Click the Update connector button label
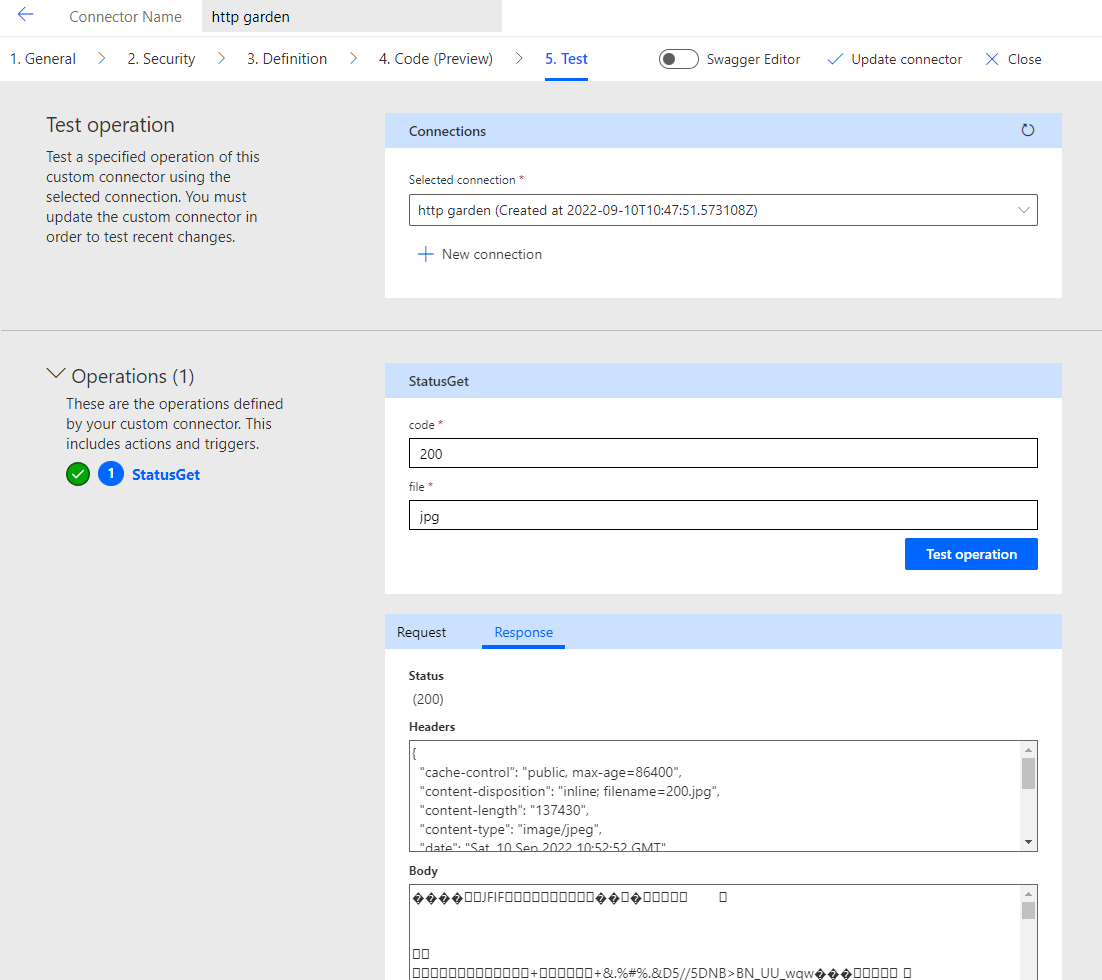Screen dimensions: 1102x980 (907, 59)
